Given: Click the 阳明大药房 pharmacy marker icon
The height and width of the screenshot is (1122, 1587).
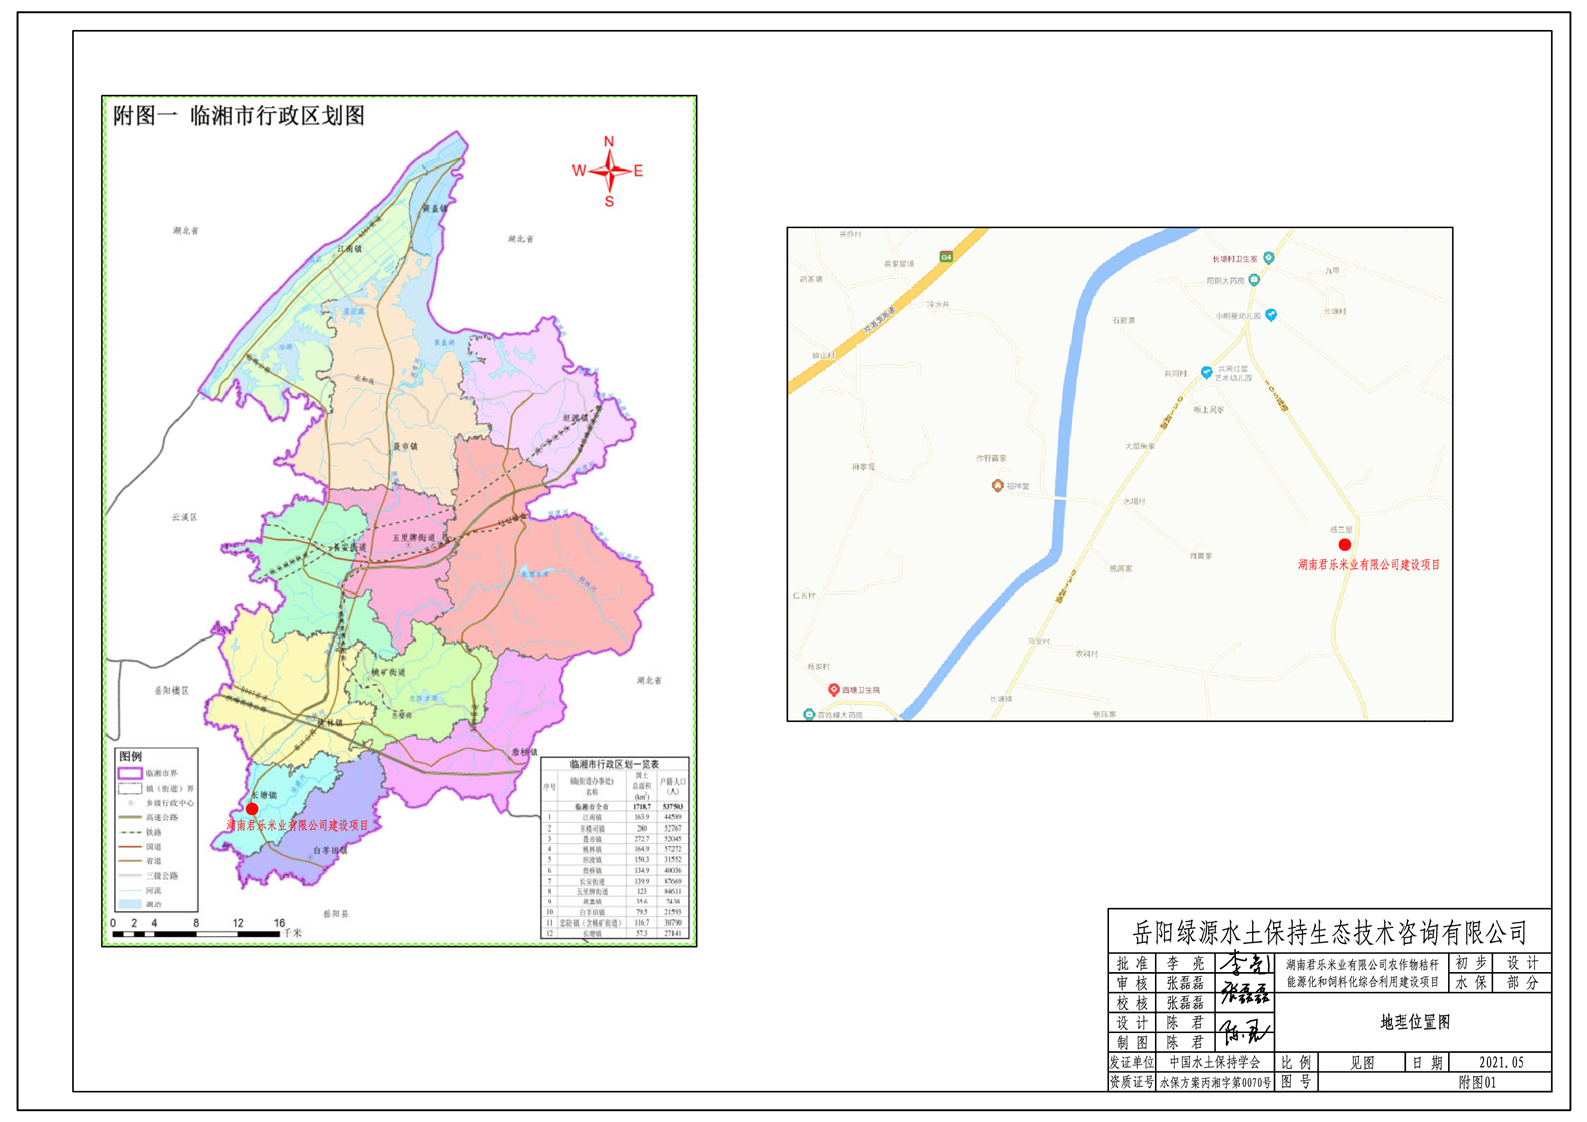Looking at the screenshot, I should 1254,280.
